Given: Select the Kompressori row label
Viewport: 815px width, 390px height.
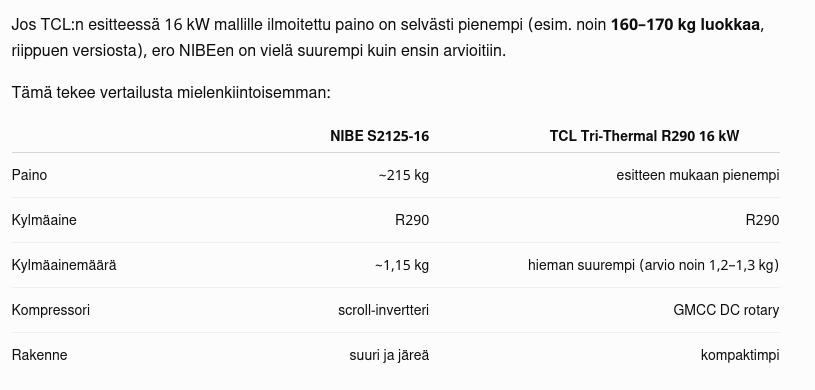Looking at the screenshot, I should 50,310.
